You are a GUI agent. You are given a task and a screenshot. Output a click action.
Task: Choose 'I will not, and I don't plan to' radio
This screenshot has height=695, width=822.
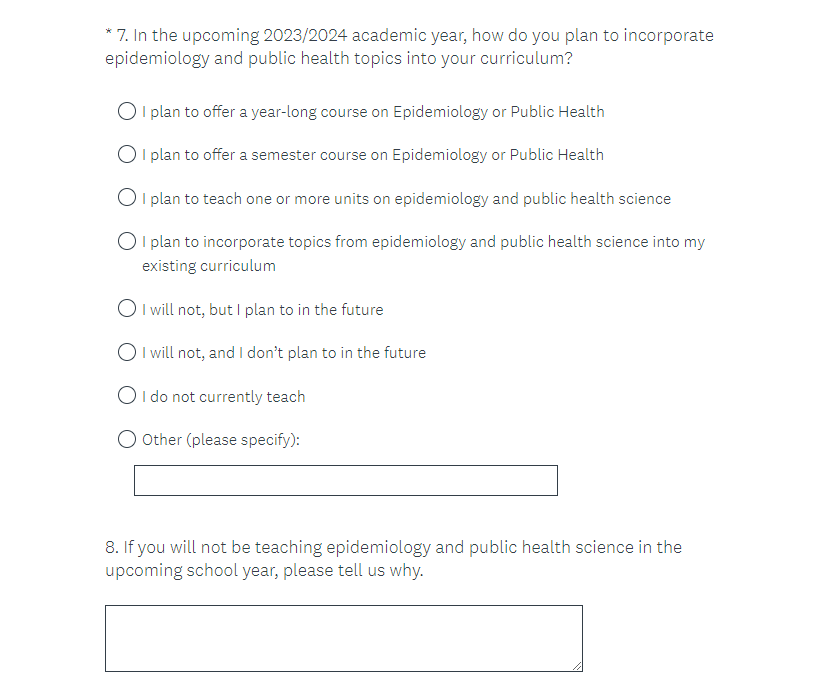coord(127,353)
